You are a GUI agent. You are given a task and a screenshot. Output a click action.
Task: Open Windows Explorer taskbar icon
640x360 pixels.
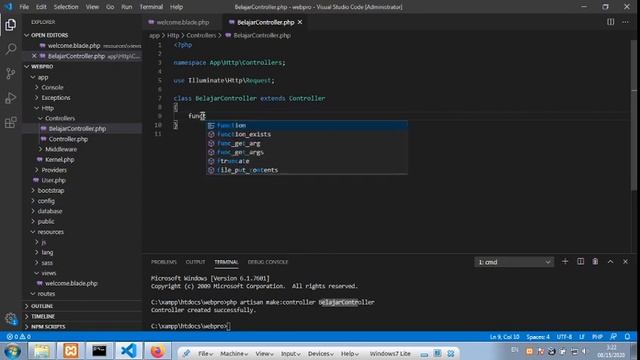41,351
